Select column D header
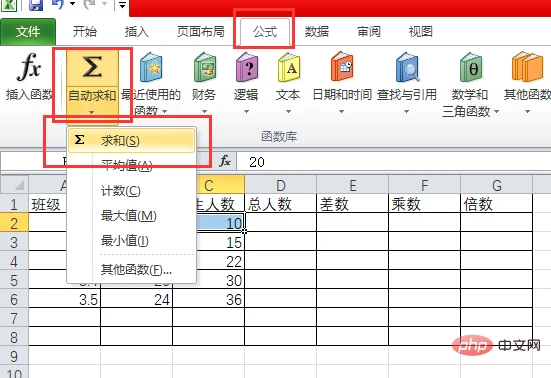The image size is (551, 378). (x=280, y=185)
